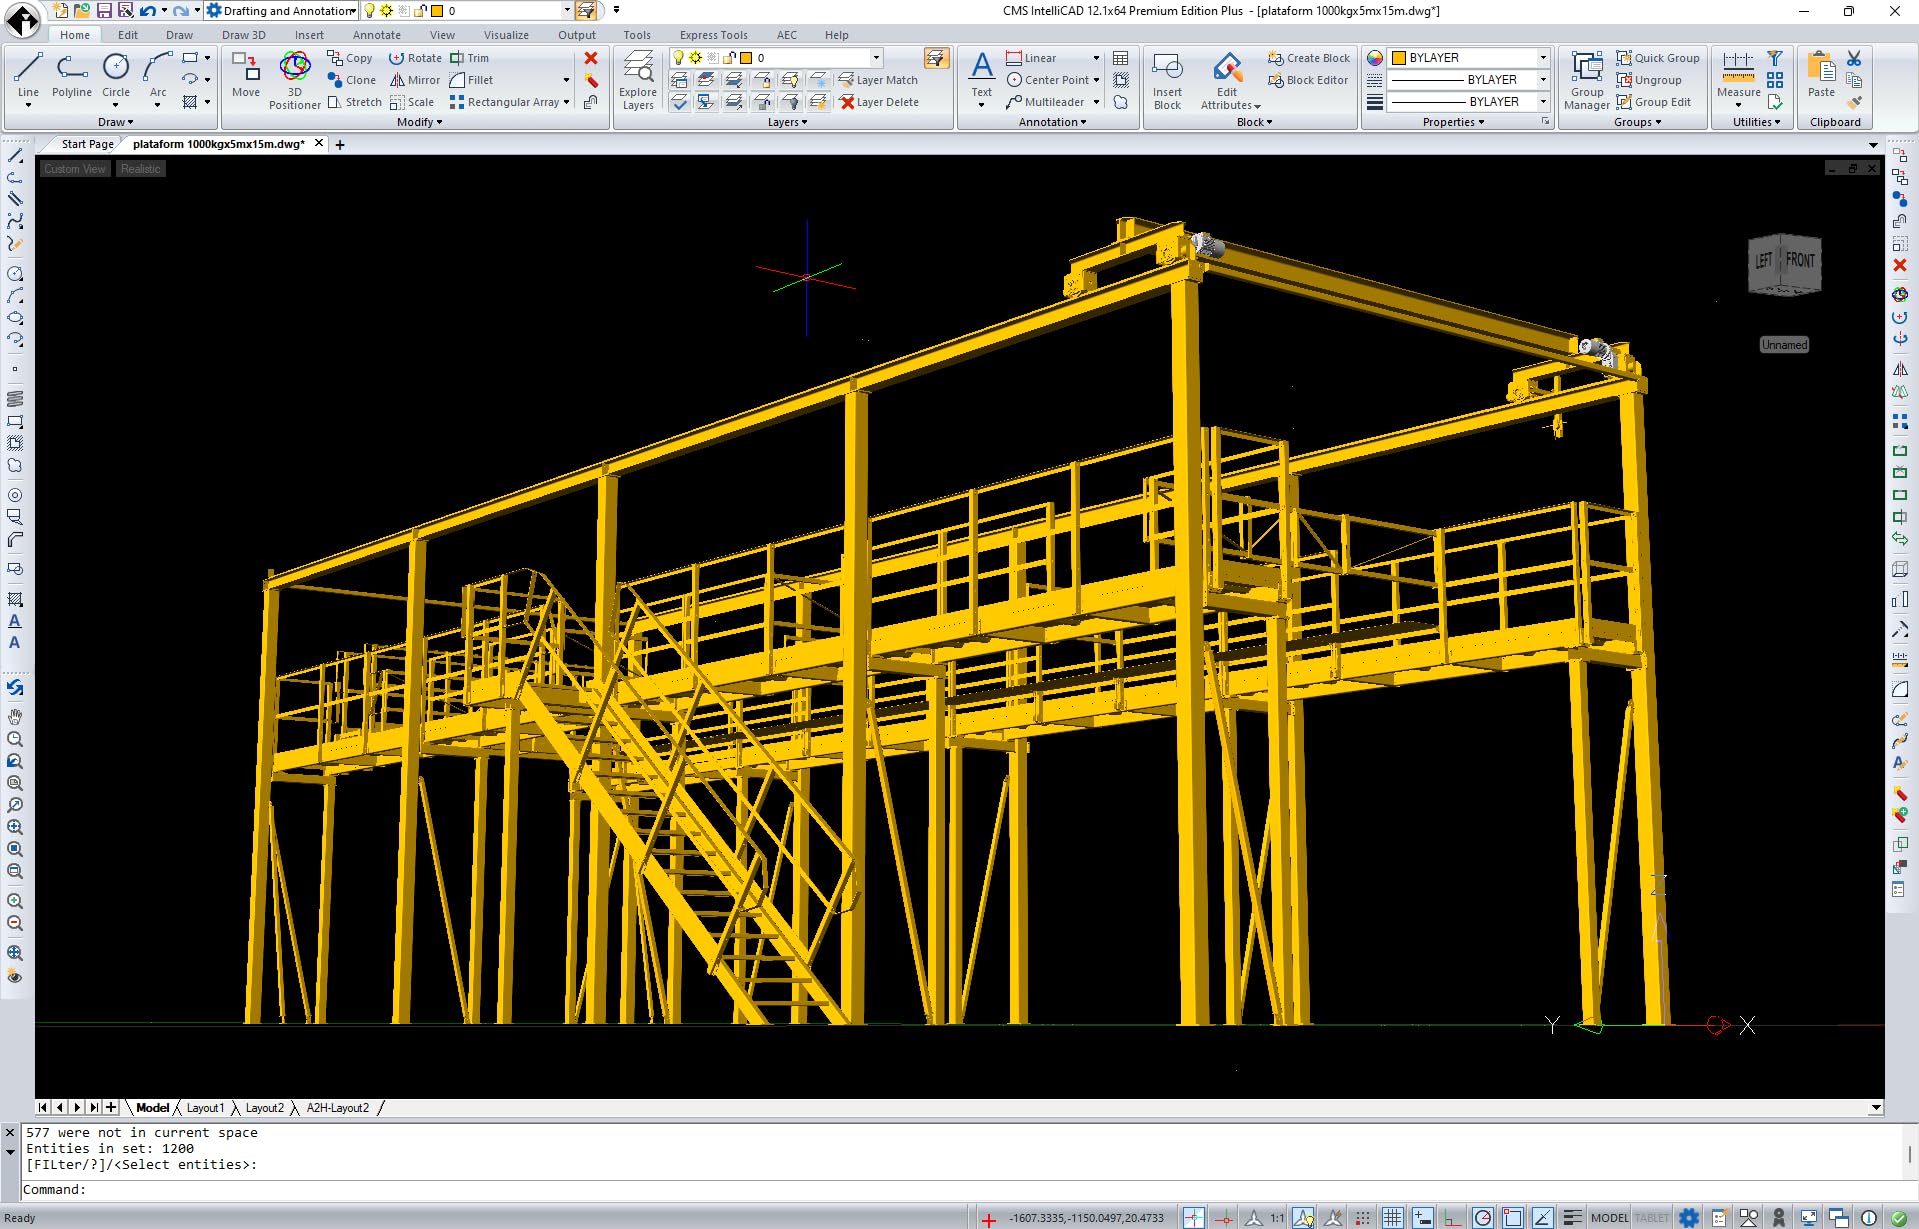Switch to the Start Page tab
The width and height of the screenshot is (1919, 1229).
coord(87,144)
